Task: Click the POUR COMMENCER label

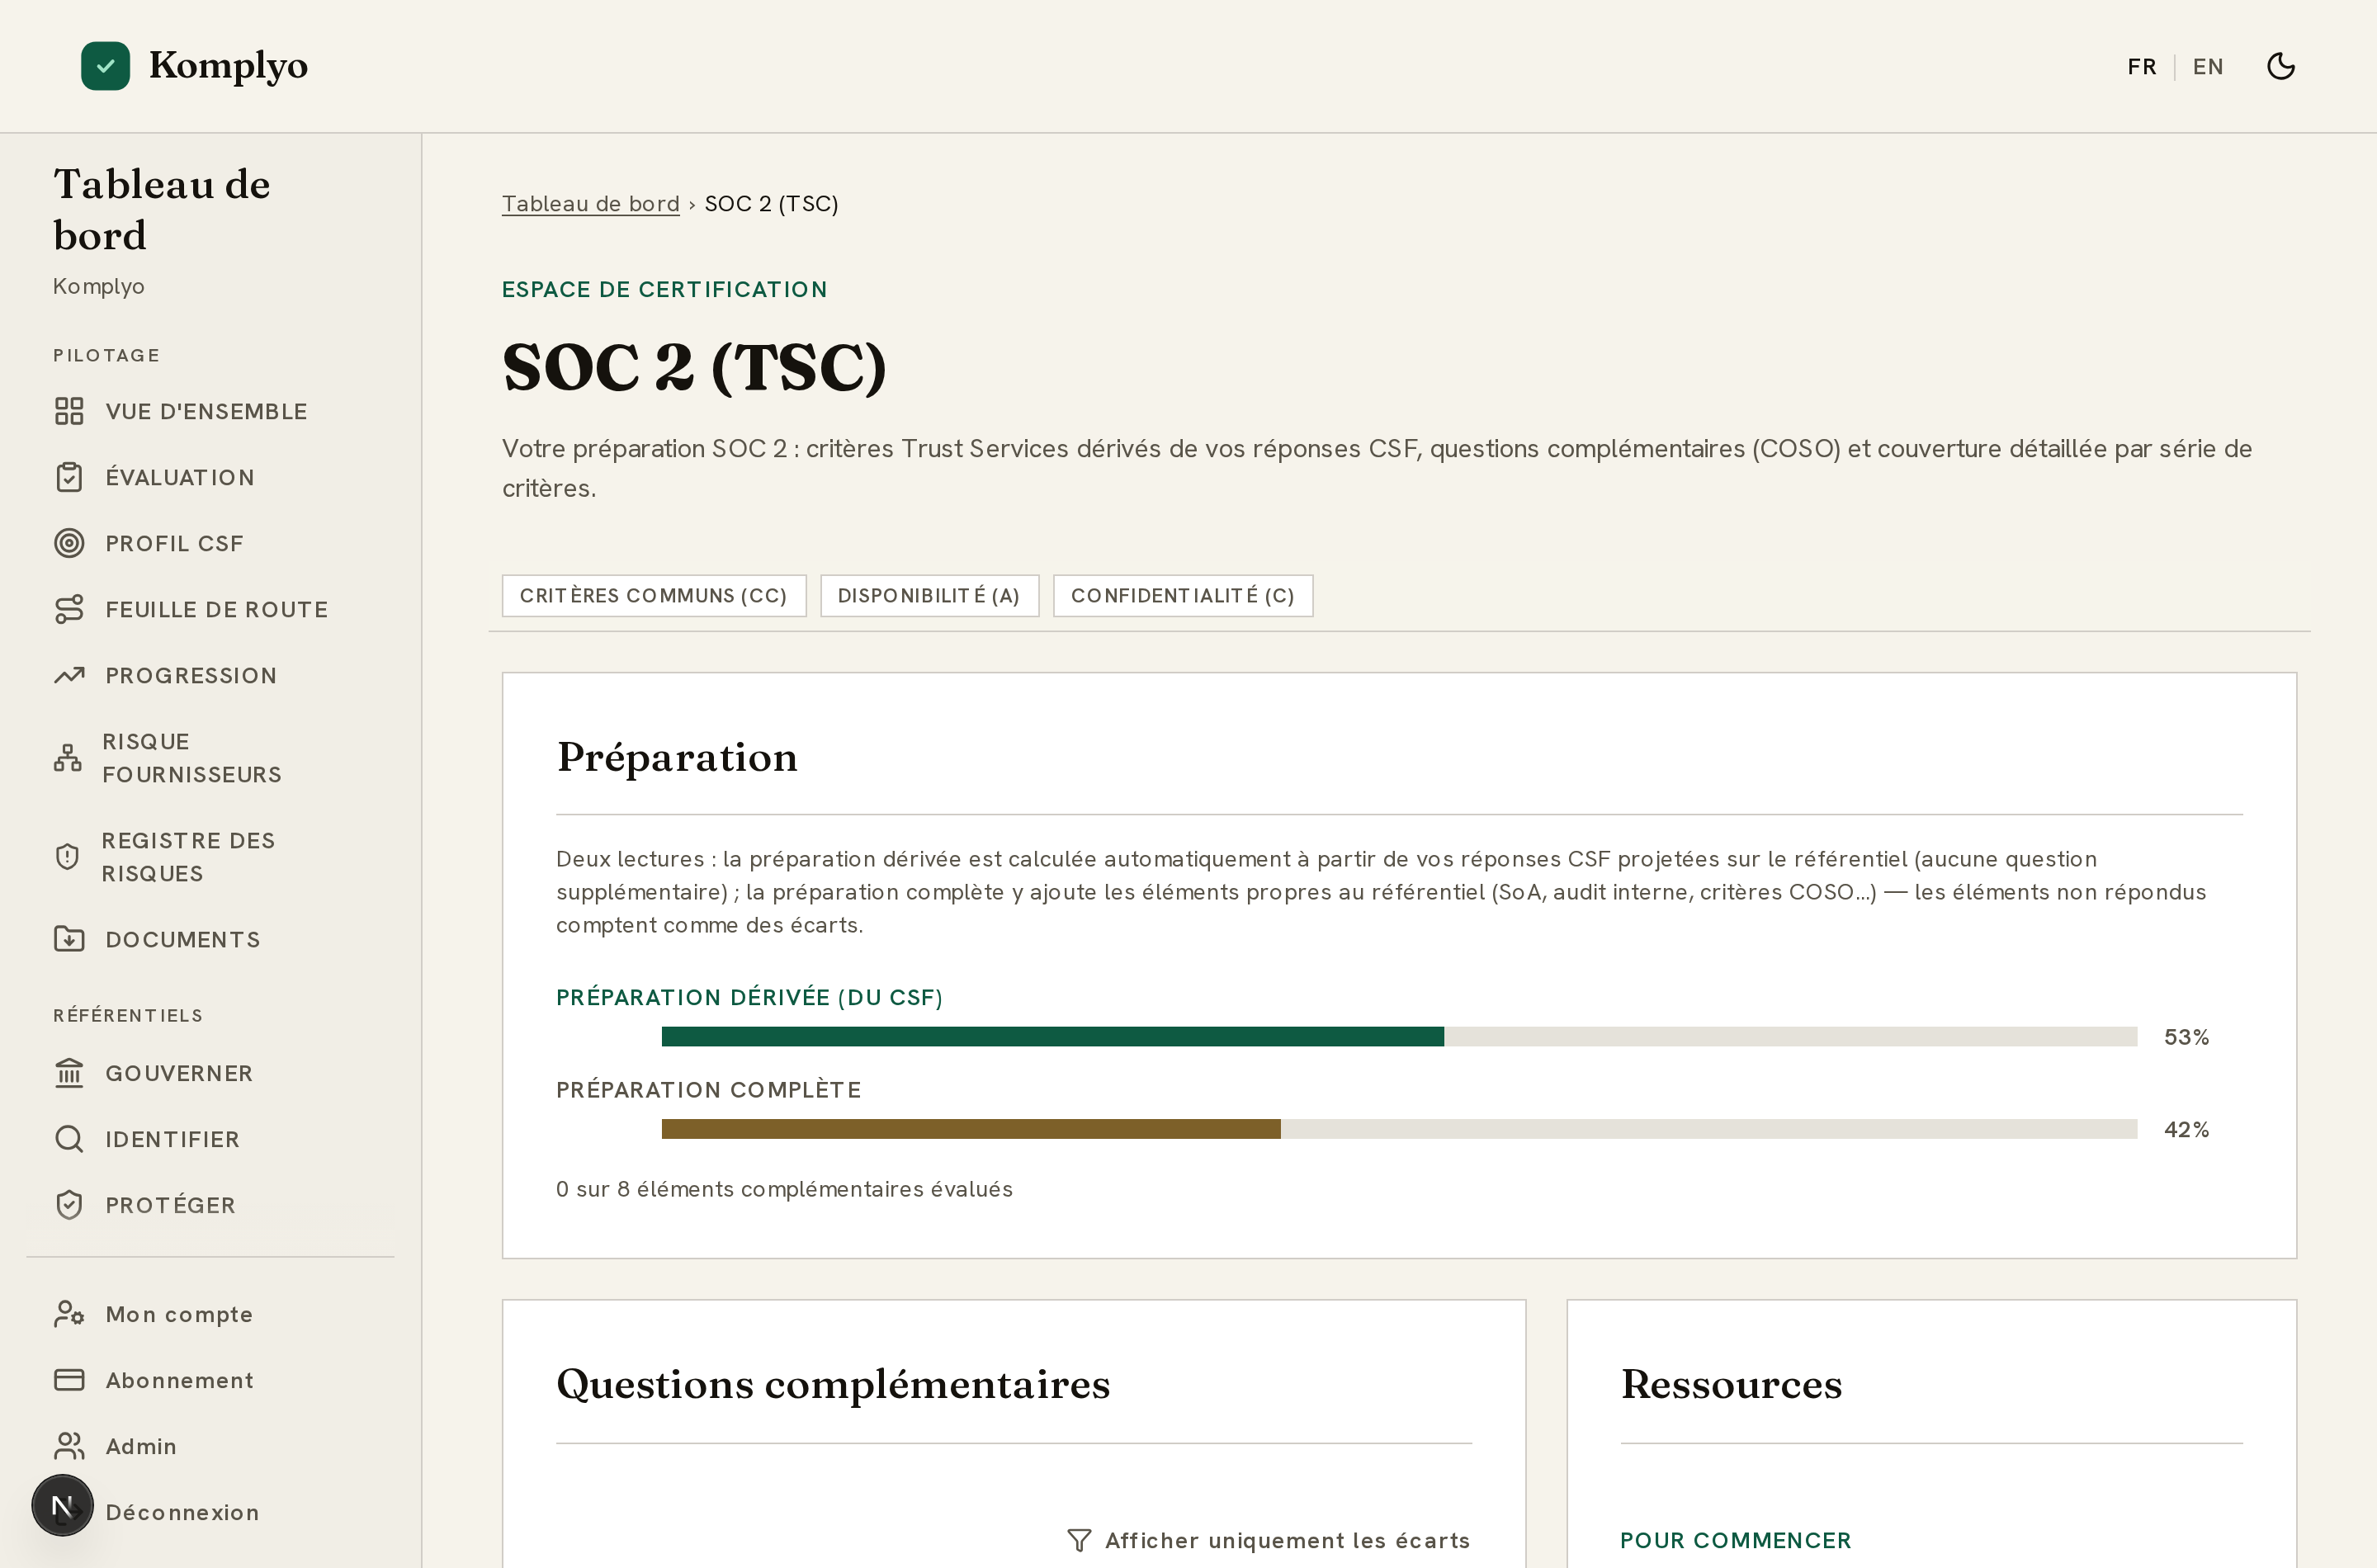Action: (x=1735, y=1540)
